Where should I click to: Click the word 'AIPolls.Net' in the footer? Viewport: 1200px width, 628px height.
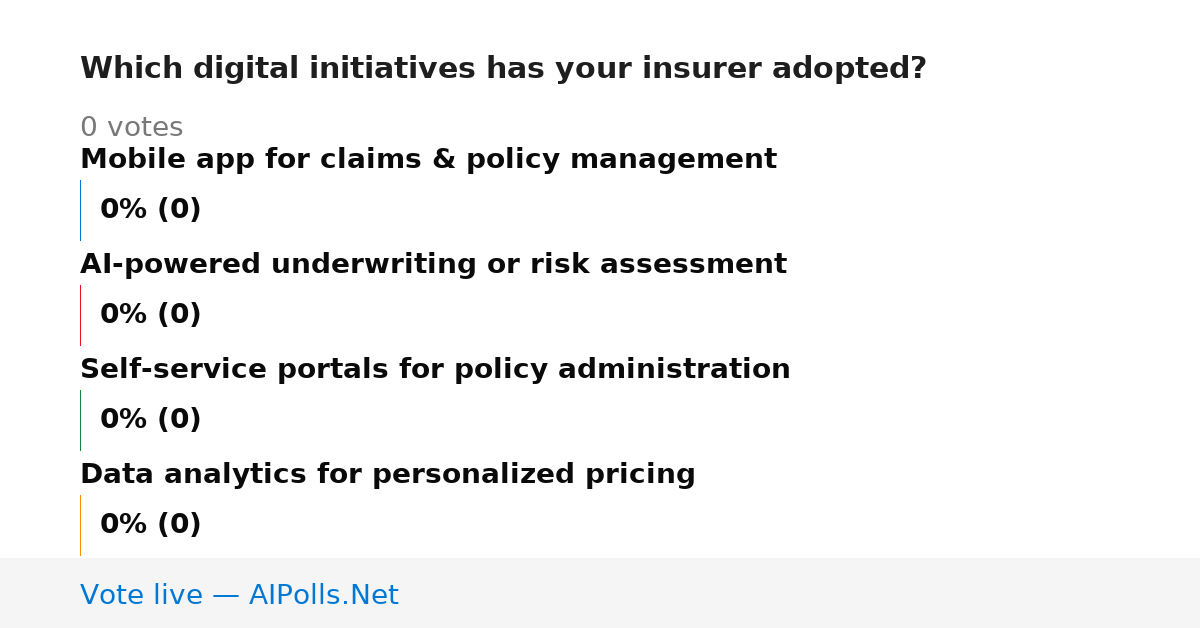[323, 596]
